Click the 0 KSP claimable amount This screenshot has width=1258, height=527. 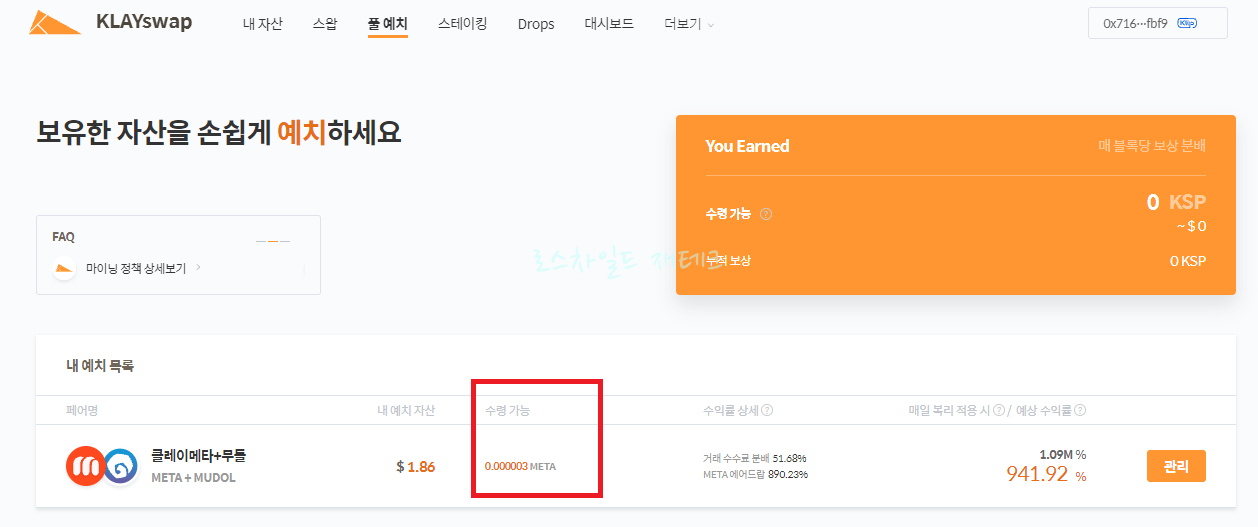point(1176,202)
